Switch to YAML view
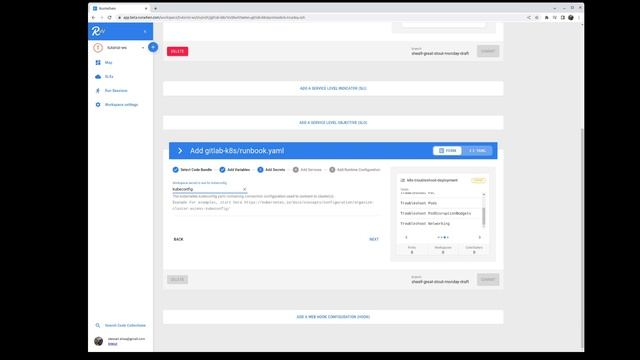This screenshot has height=360, width=640. click(x=477, y=151)
